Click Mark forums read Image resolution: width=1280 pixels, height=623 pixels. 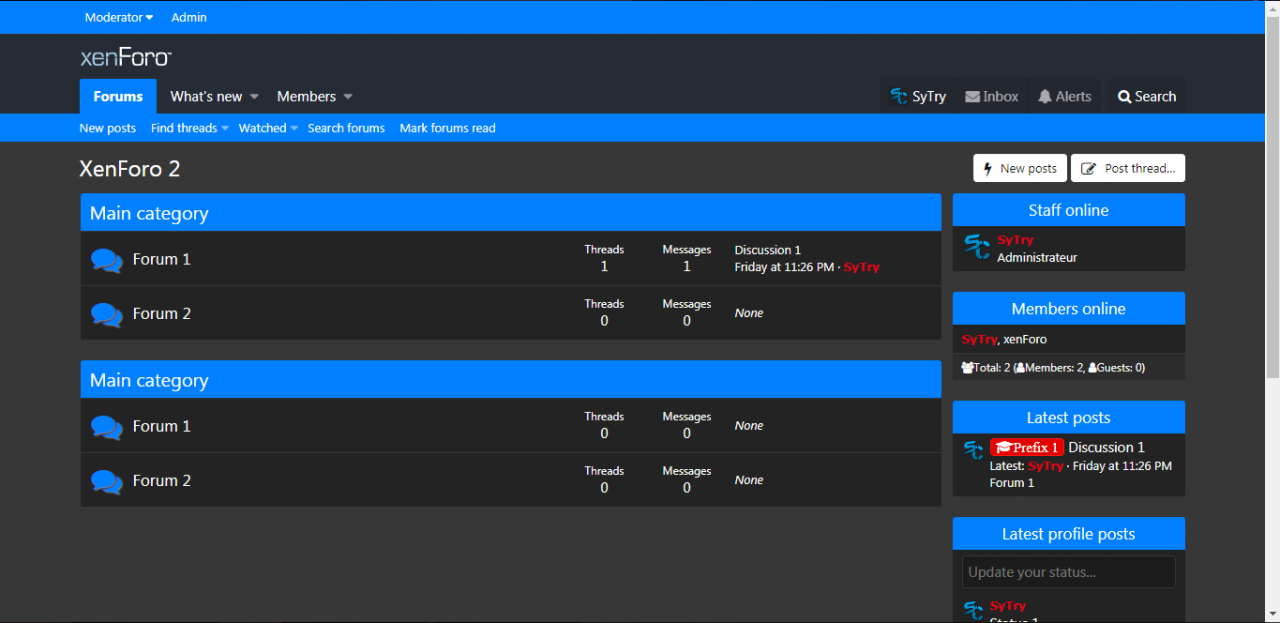(448, 128)
